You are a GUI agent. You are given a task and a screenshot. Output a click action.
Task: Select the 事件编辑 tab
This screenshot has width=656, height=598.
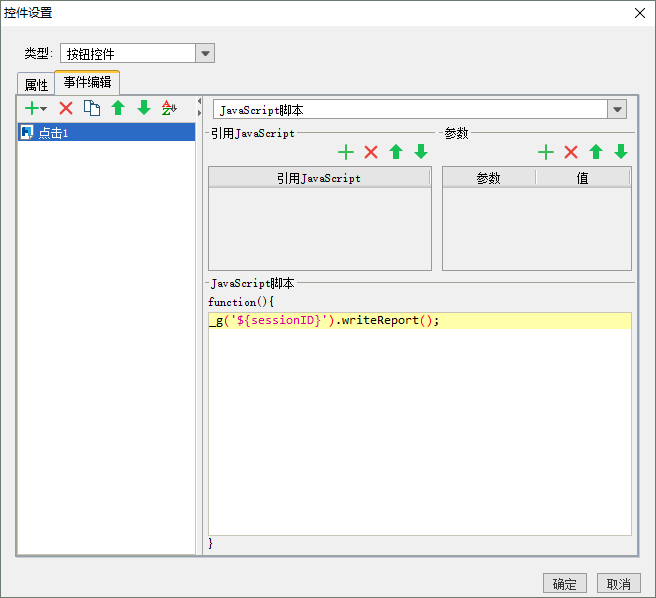87,82
